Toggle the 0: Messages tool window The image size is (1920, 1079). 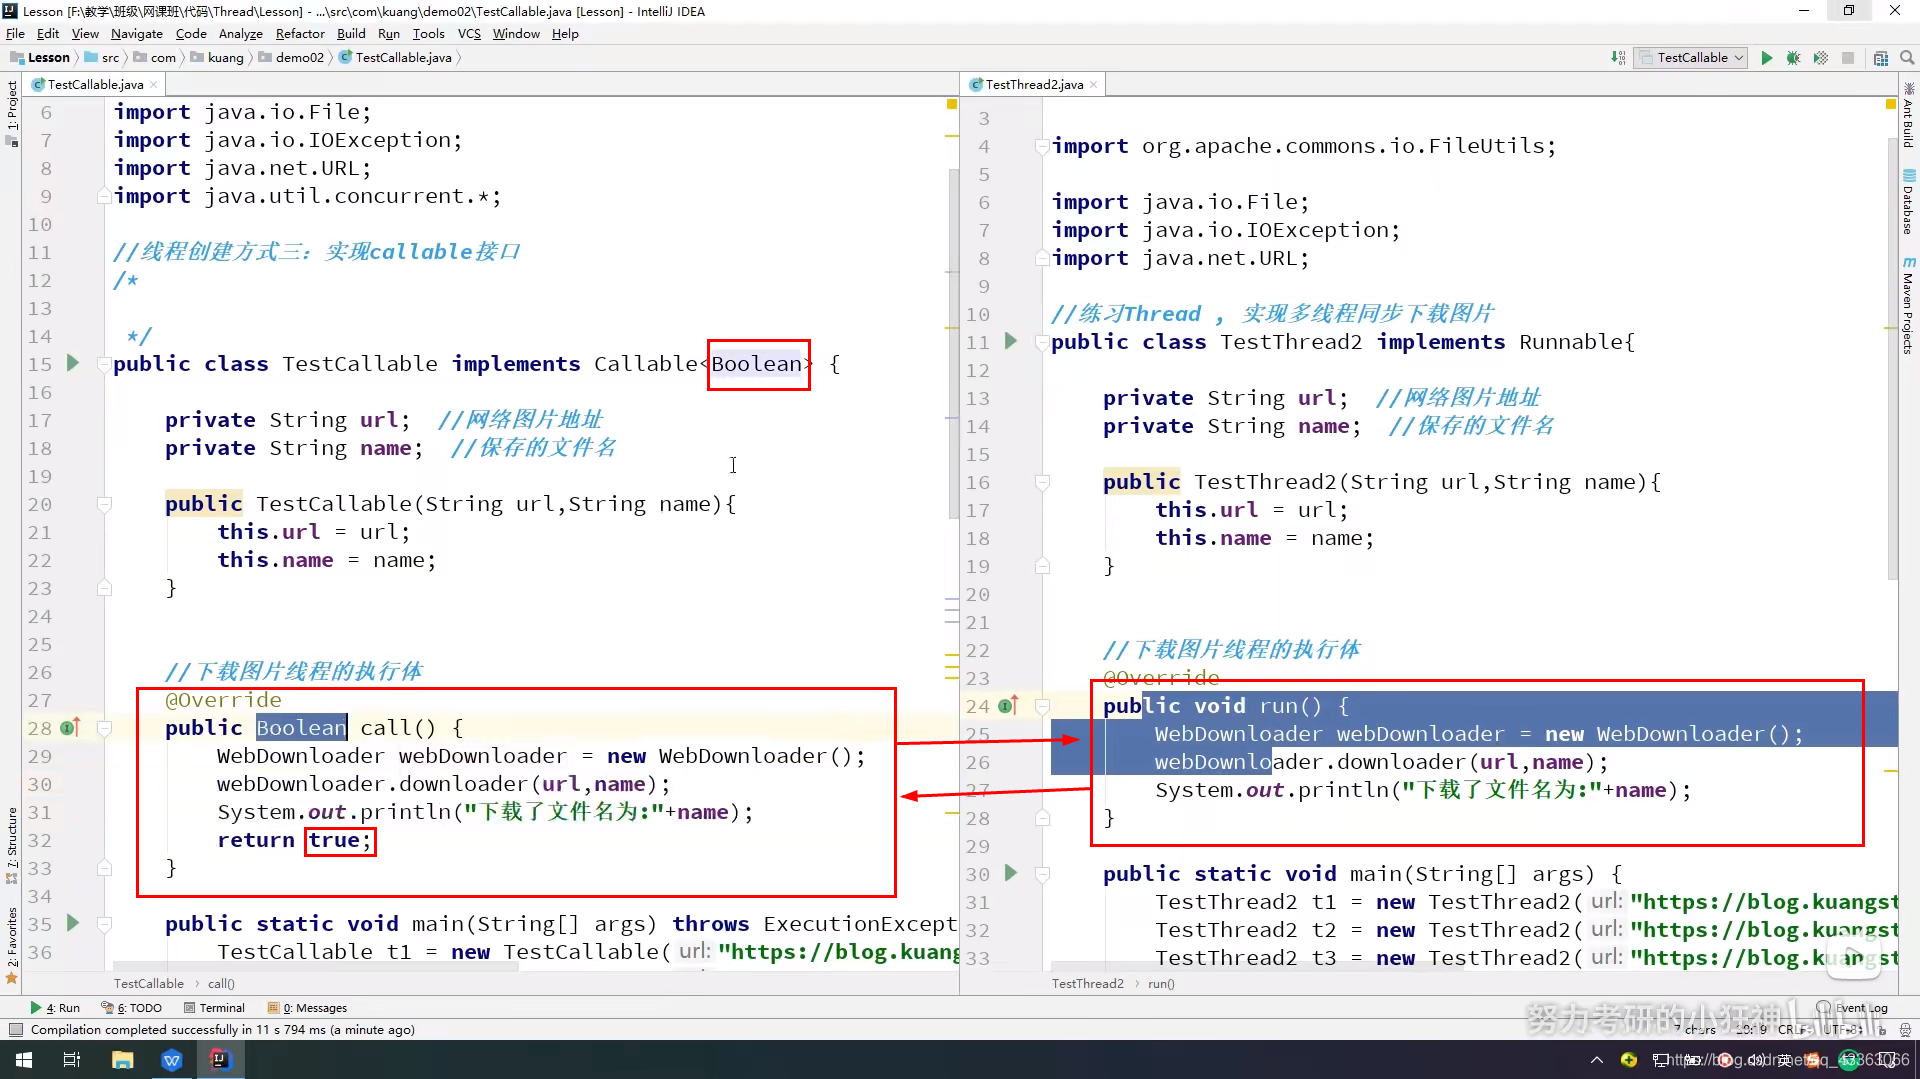(x=308, y=1008)
